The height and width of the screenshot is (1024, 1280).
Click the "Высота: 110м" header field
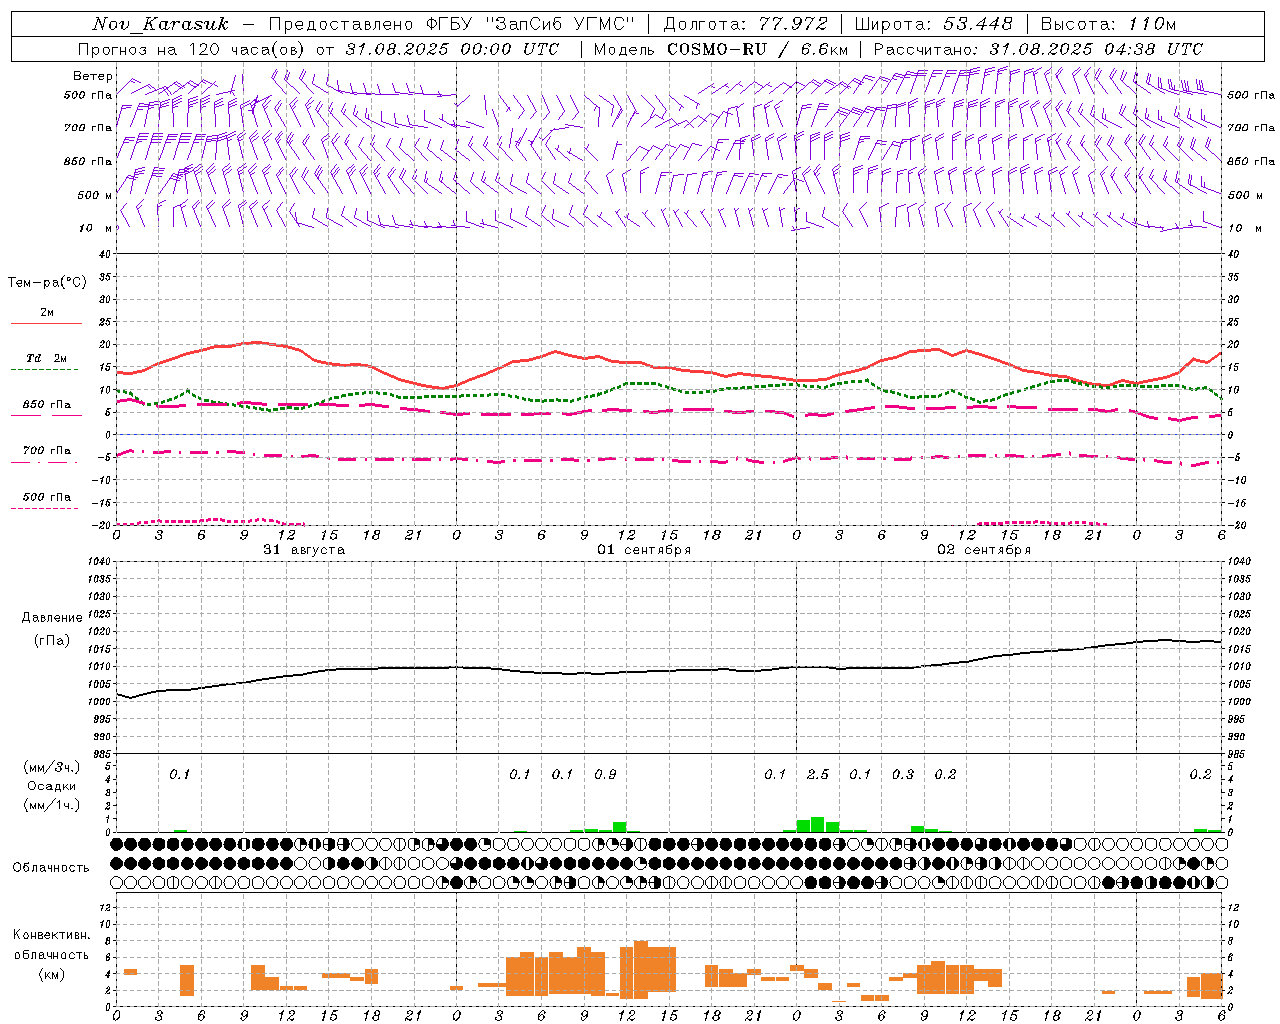pyautogui.click(x=1108, y=24)
